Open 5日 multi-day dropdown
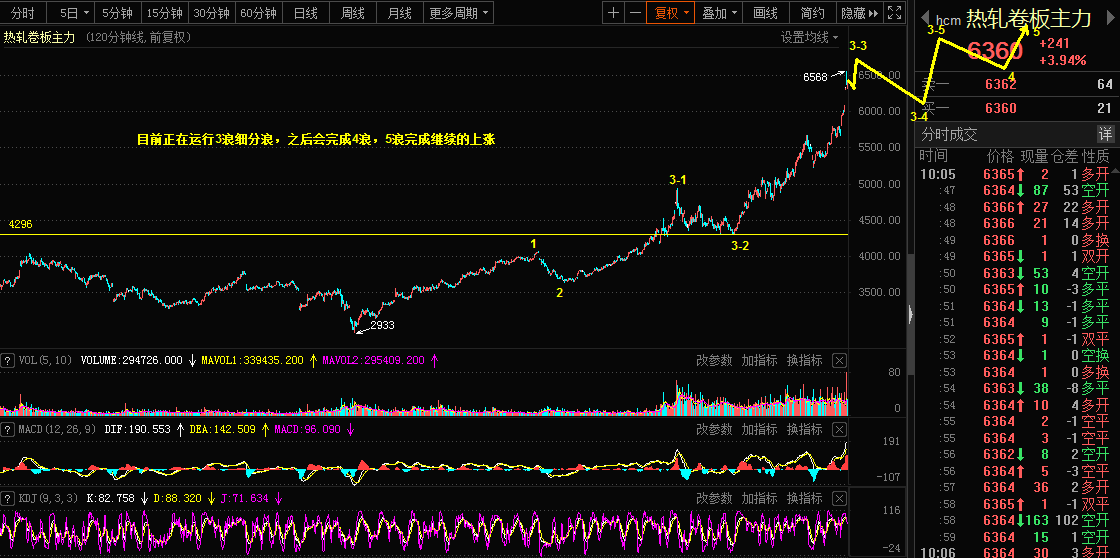1120x558 pixels. 74,12
